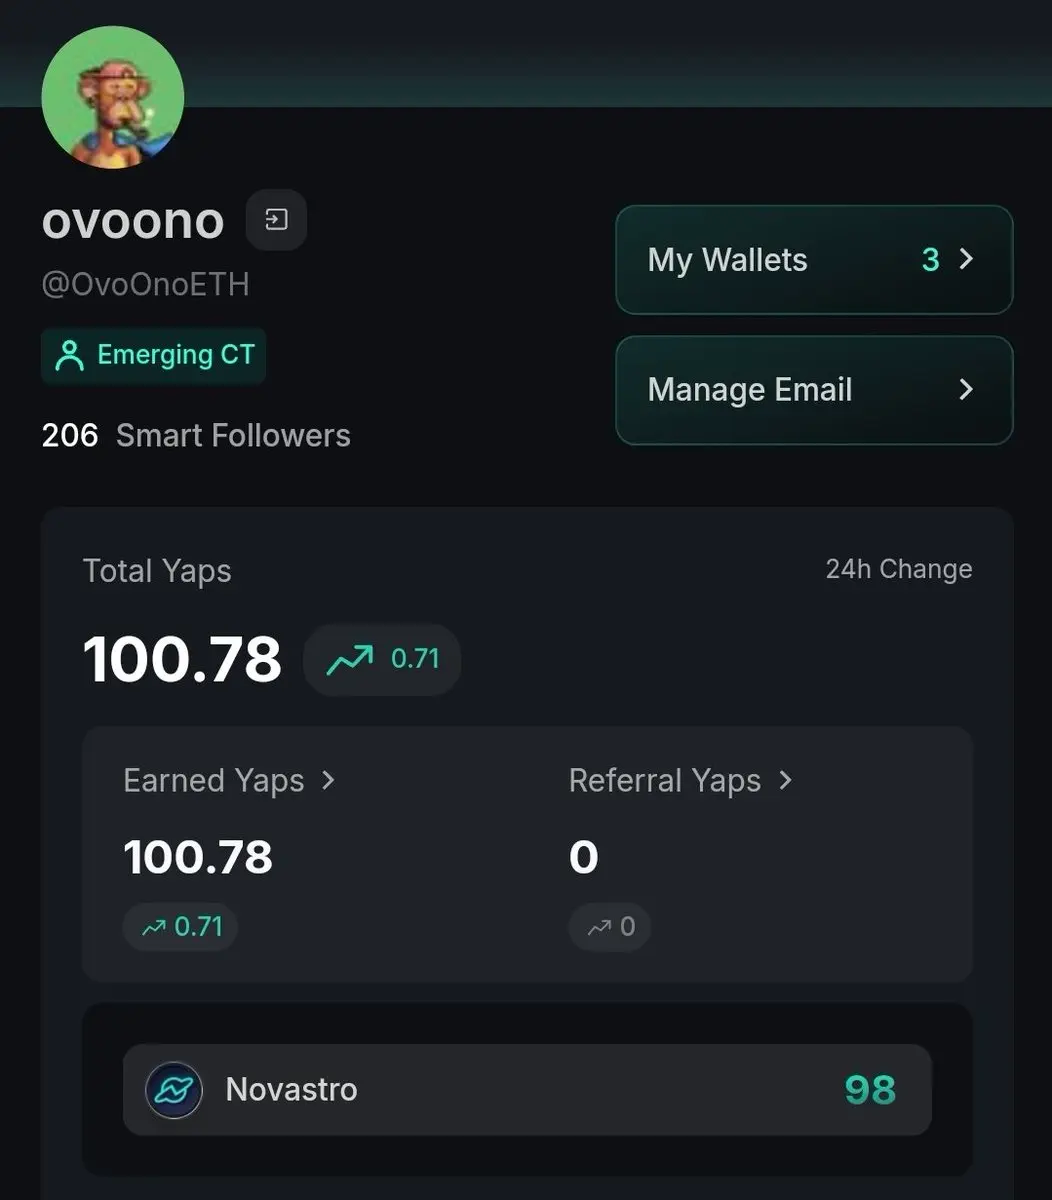Viewport: 1052px width, 1200px height.
Task: Click the green trending arrow next to Total Yaps
Action: [x=350, y=659]
